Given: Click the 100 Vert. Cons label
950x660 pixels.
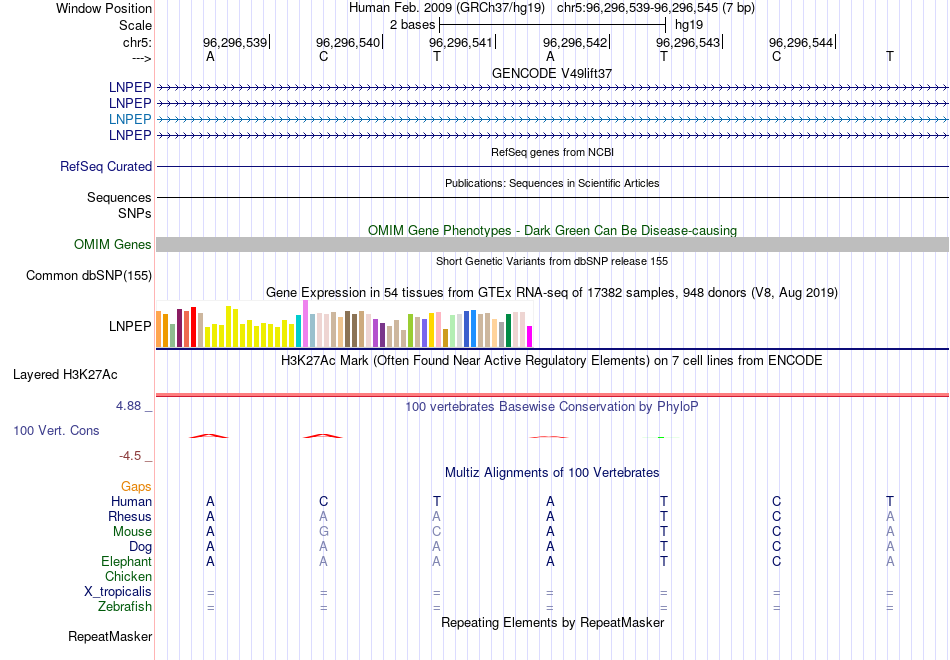Looking at the screenshot, I should [x=56, y=430].
